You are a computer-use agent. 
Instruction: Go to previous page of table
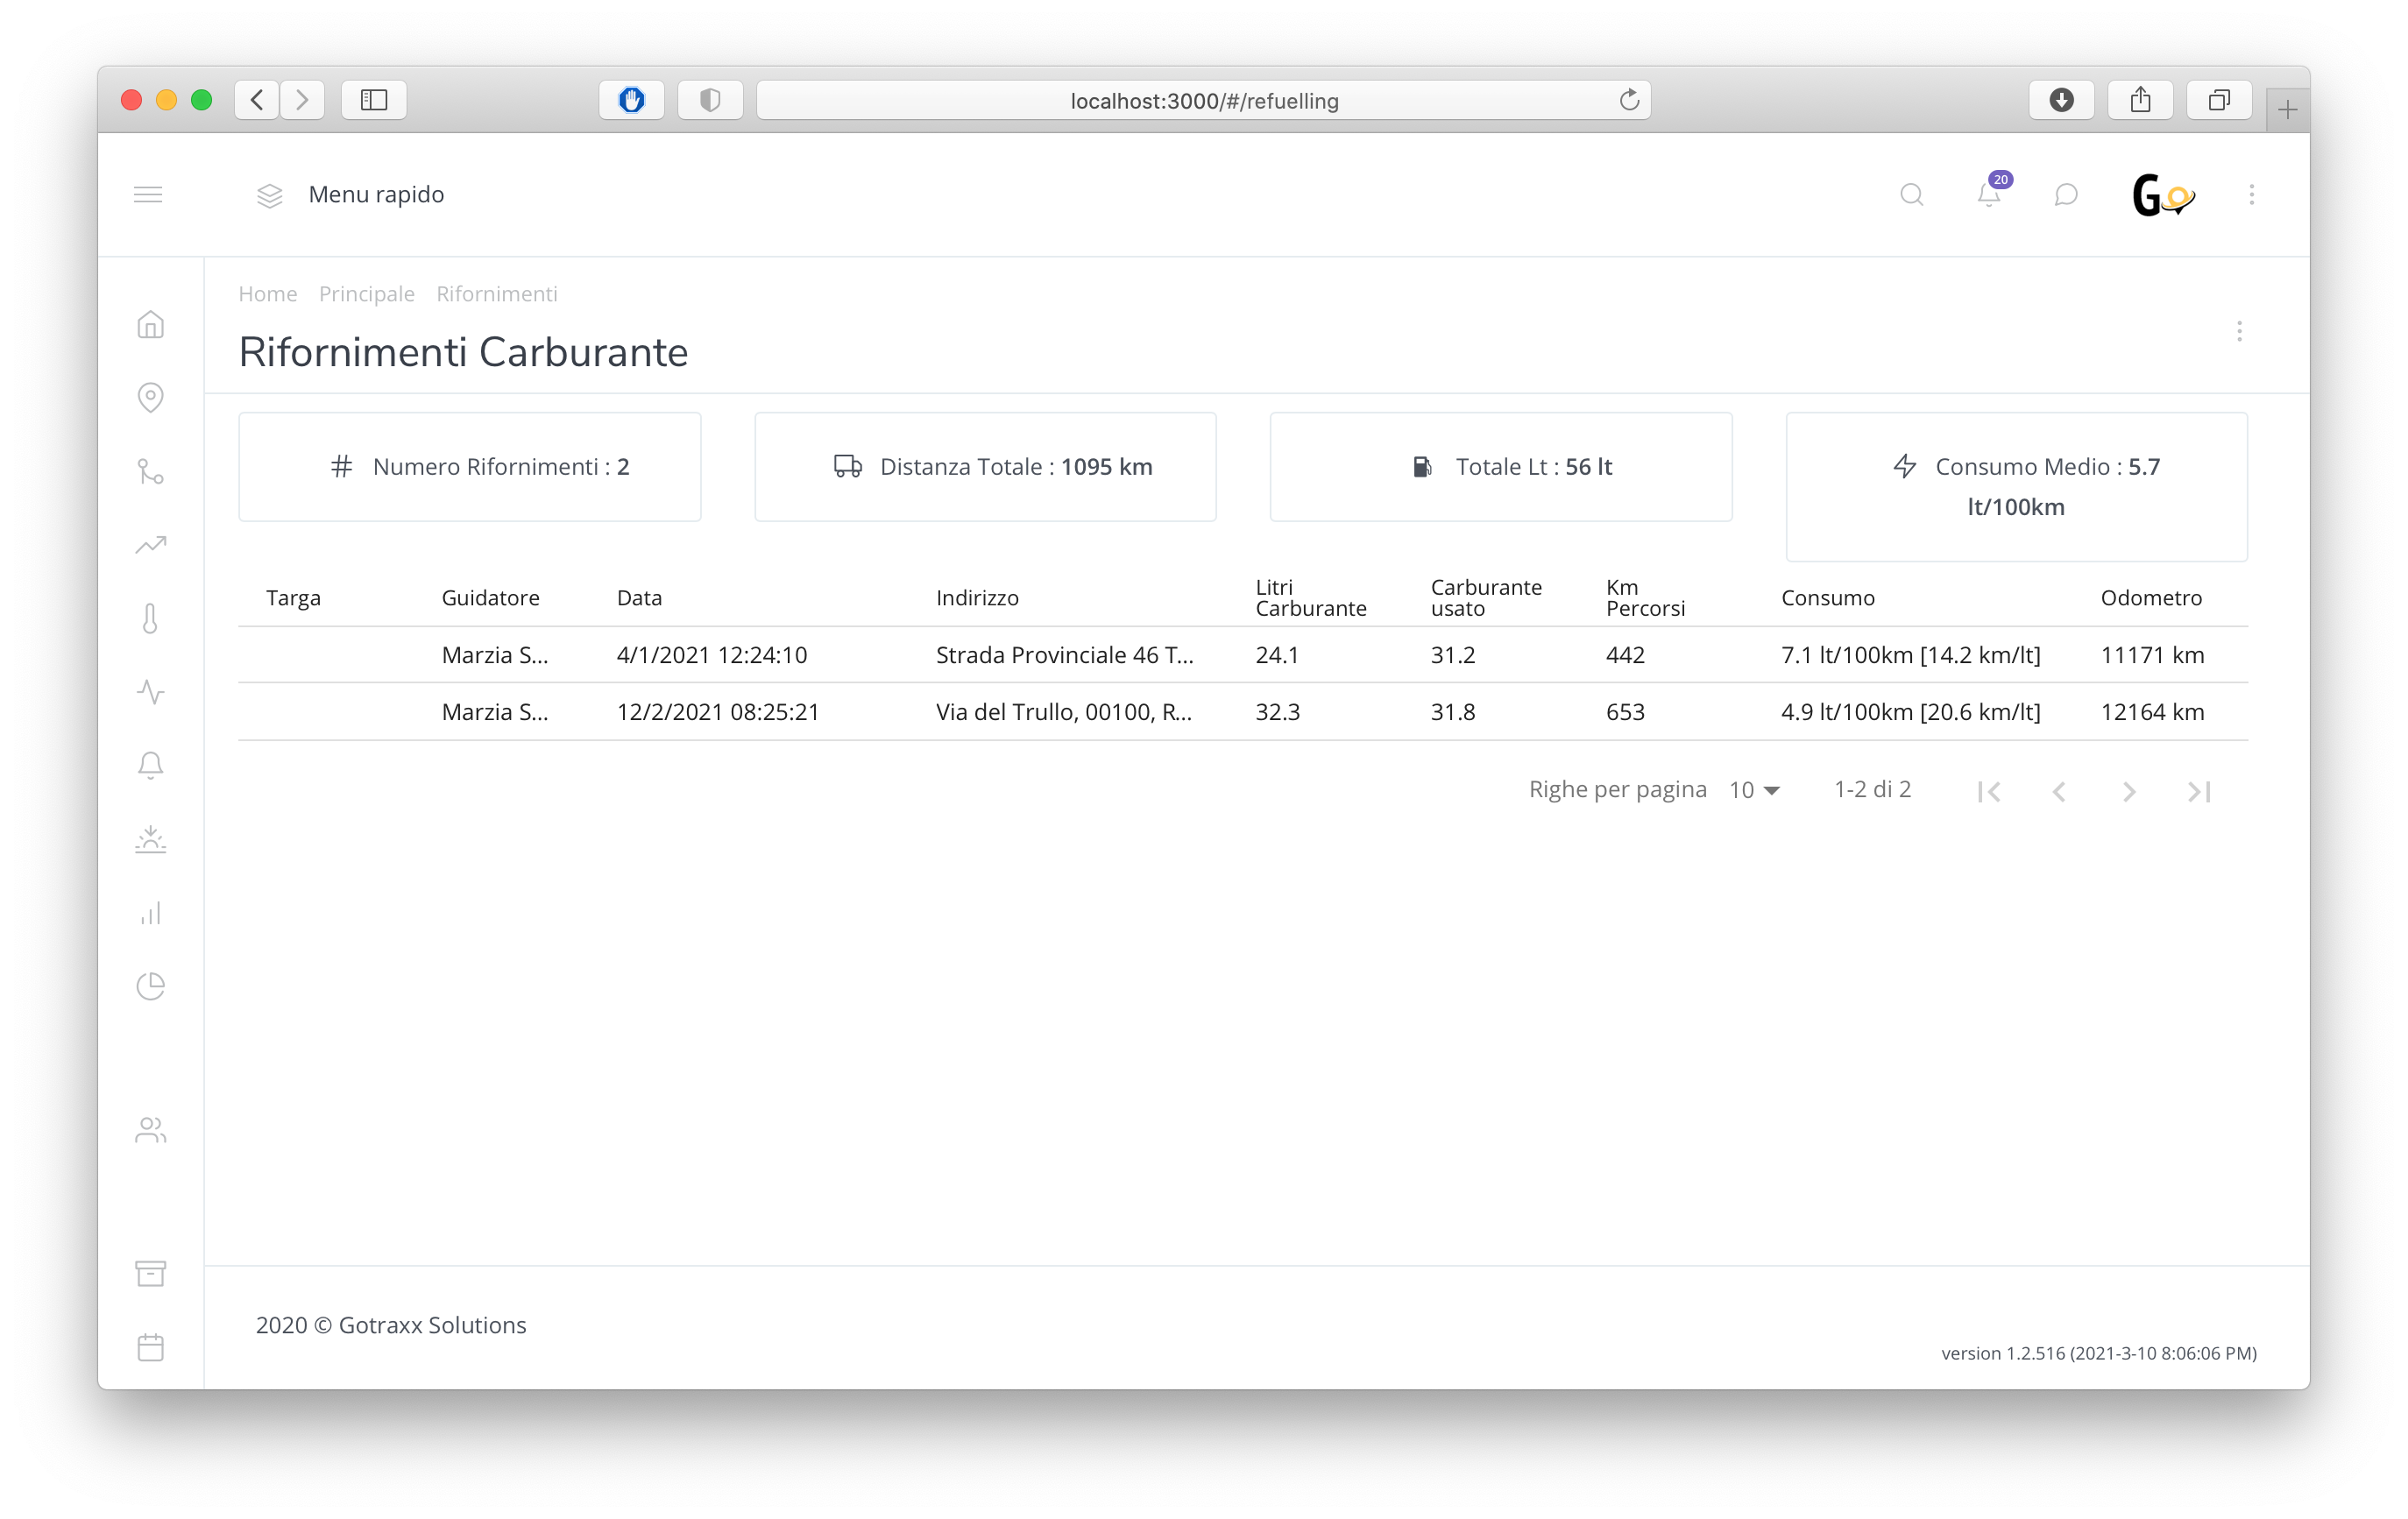click(2059, 792)
